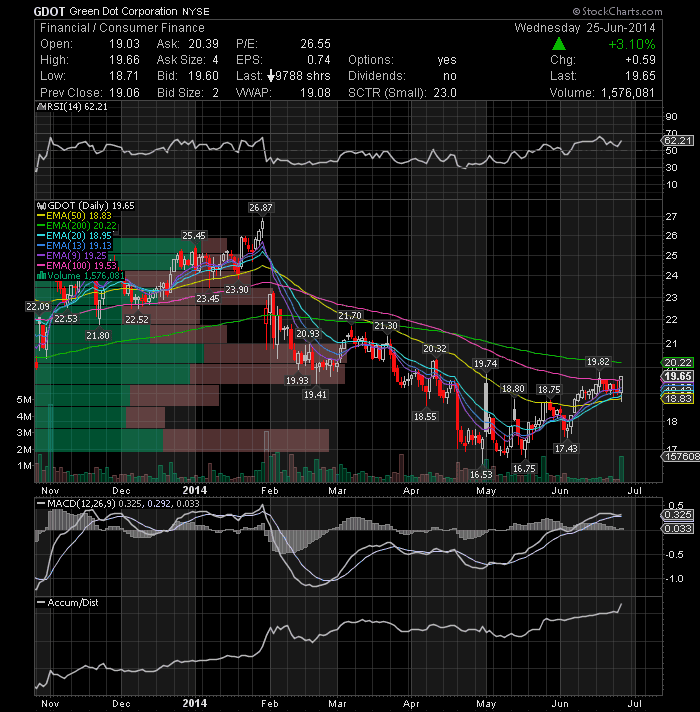This screenshot has height=712, width=700.
Task: Click the EMA(13) 19.13 legend label
Action: 79,246
